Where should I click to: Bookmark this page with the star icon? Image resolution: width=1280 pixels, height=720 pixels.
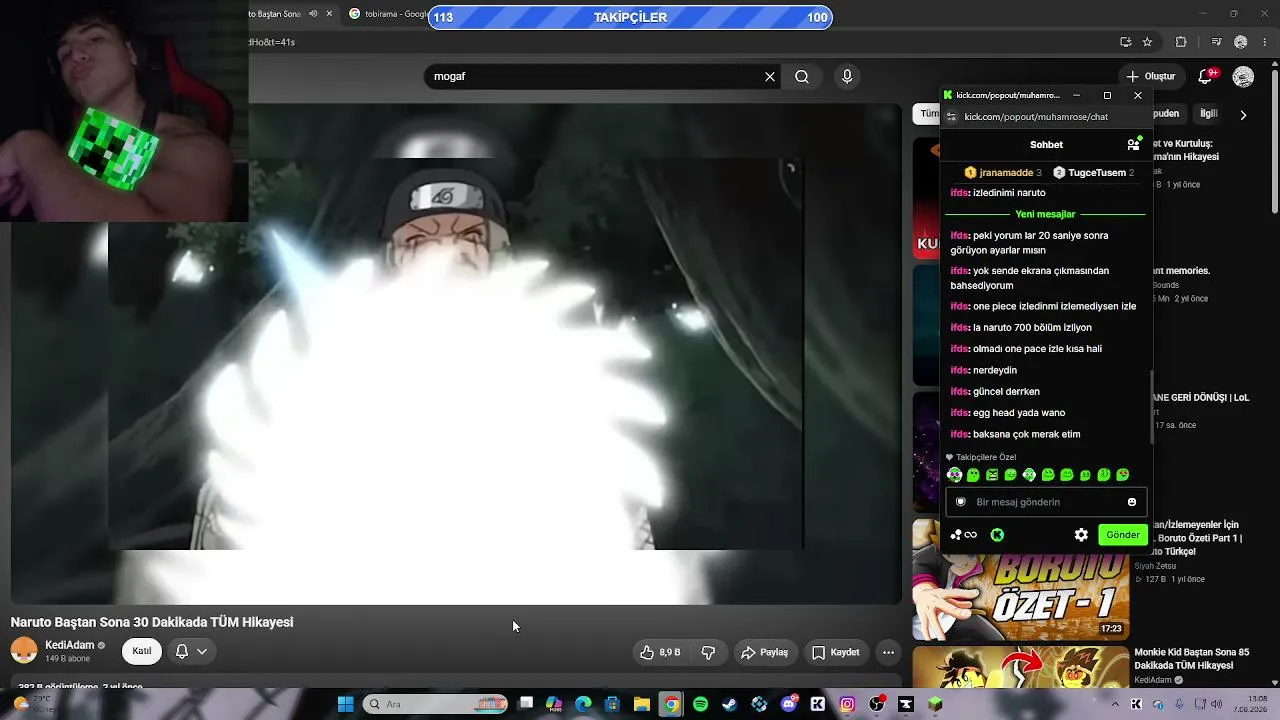pos(1147,42)
